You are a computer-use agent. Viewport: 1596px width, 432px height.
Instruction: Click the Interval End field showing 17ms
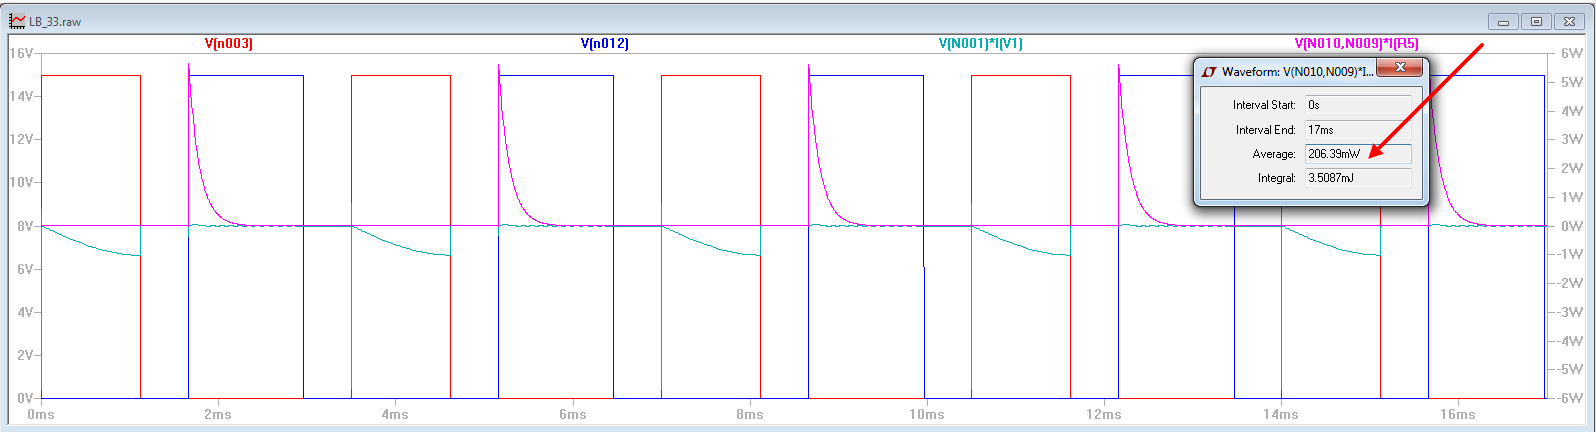point(1358,130)
